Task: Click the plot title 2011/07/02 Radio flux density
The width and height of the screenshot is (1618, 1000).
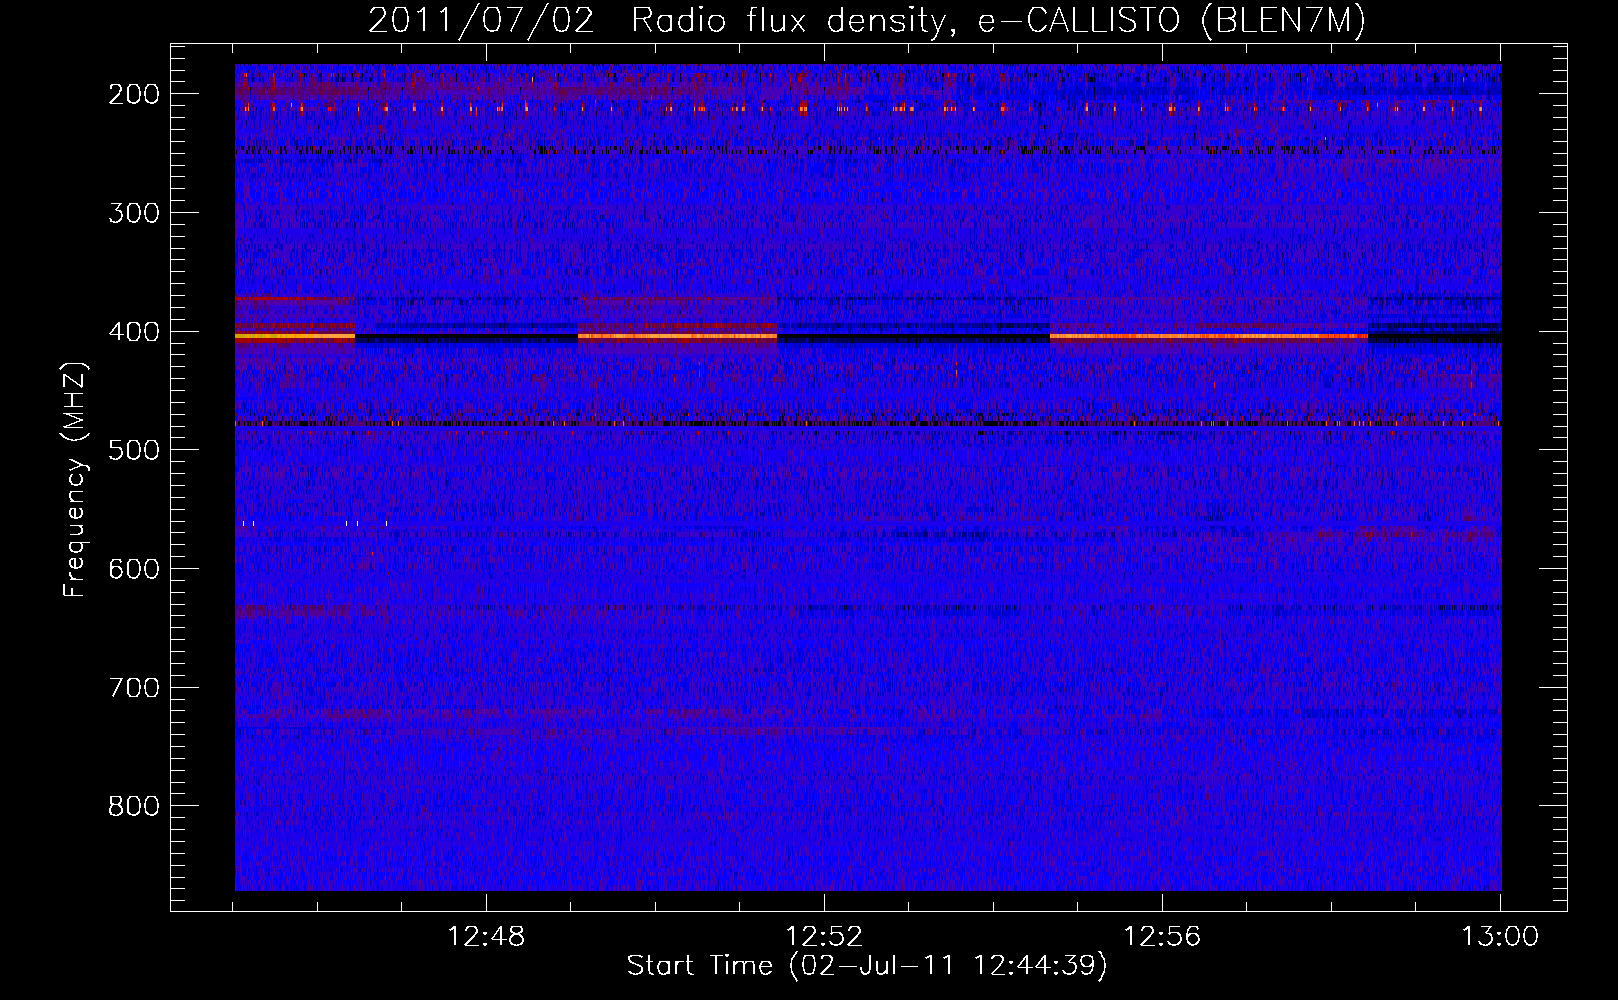Action: click(x=867, y=21)
